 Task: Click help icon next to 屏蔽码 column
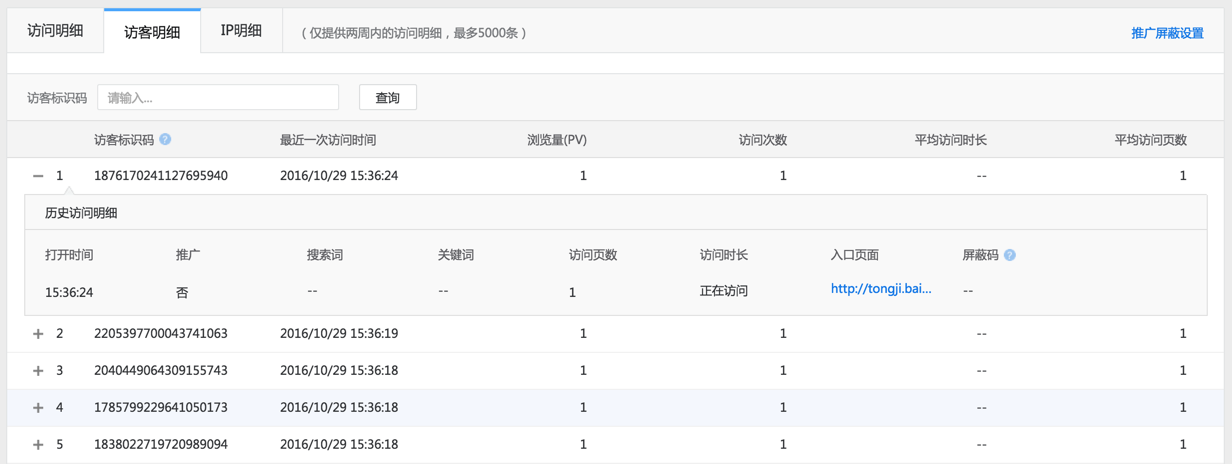(x=1010, y=255)
